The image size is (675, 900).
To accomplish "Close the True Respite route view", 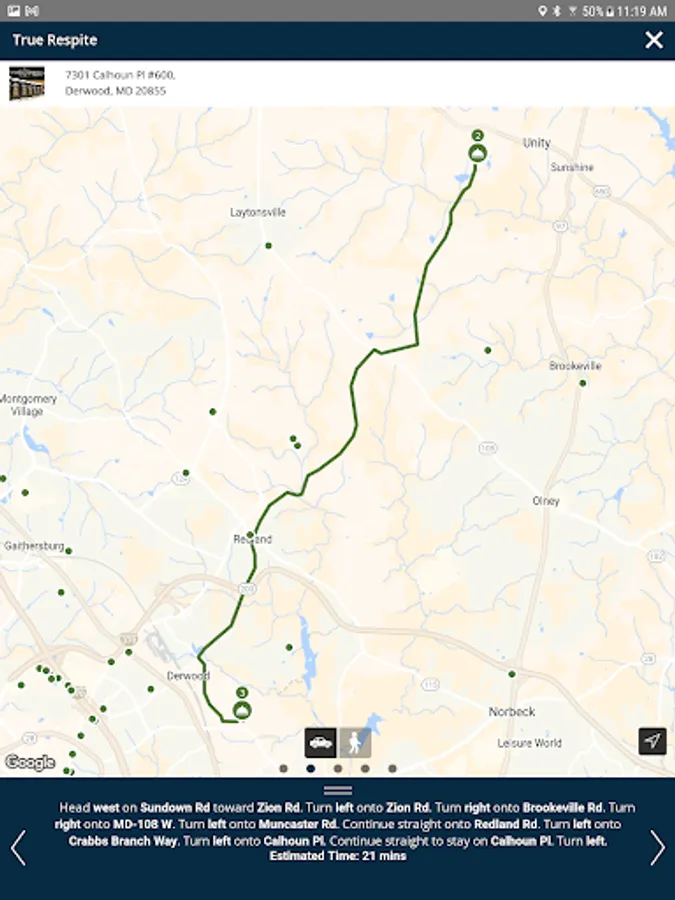I will (654, 40).
